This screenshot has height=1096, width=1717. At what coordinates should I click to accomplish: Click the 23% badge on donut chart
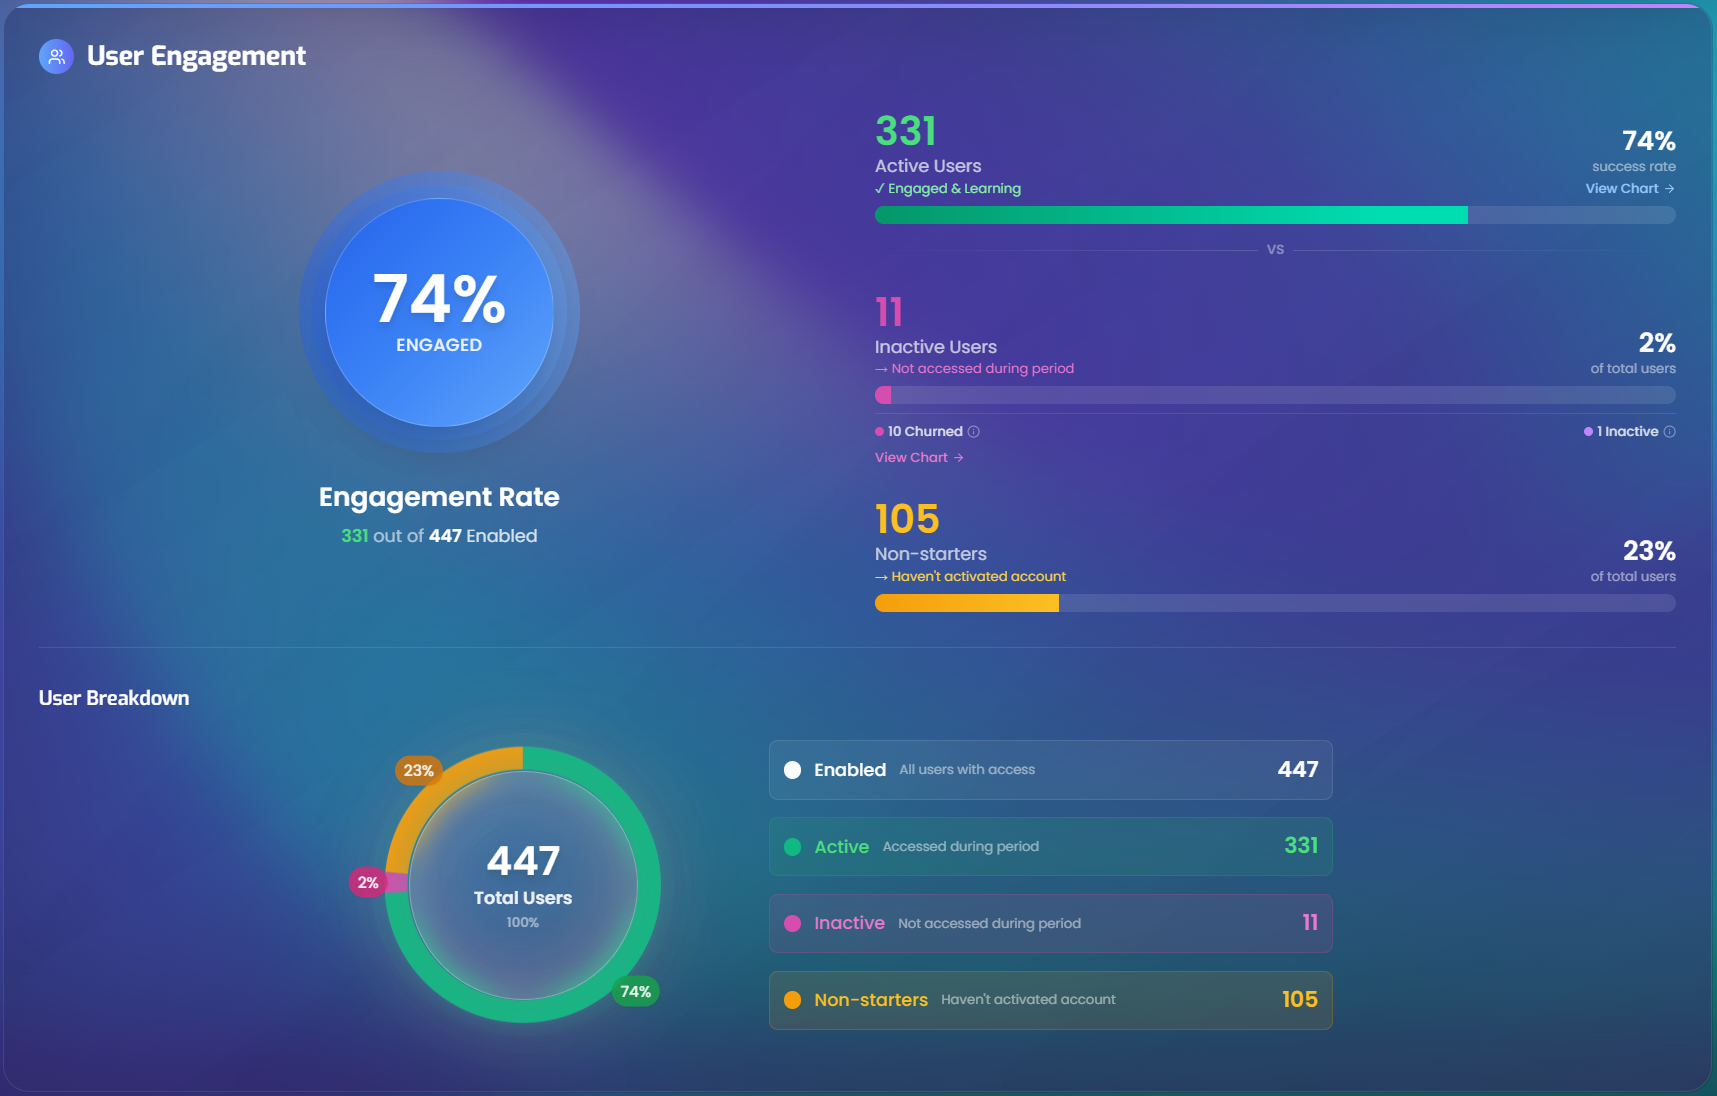click(x=418, y=770)
